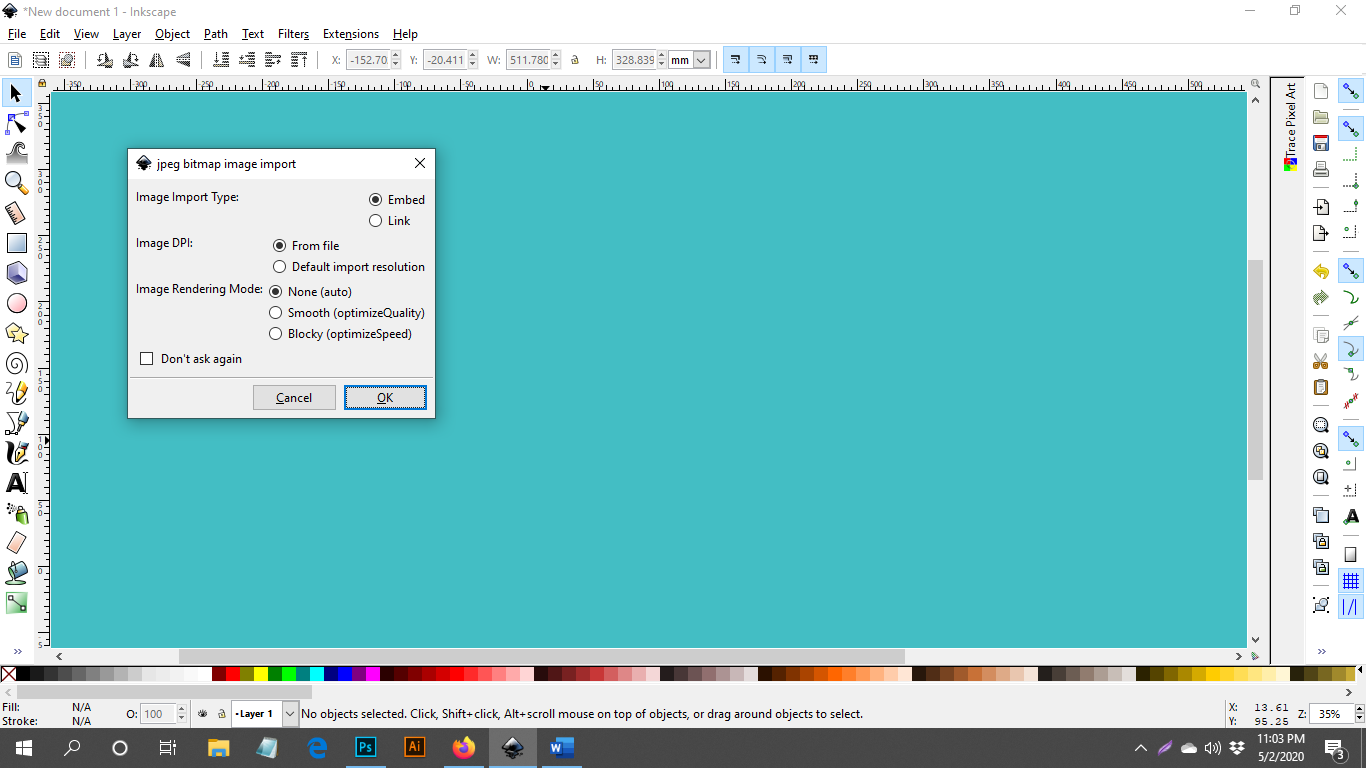Pick the Tweak objects tool
This screenshot has width=1366, height=768.
(x=17, y=153)
